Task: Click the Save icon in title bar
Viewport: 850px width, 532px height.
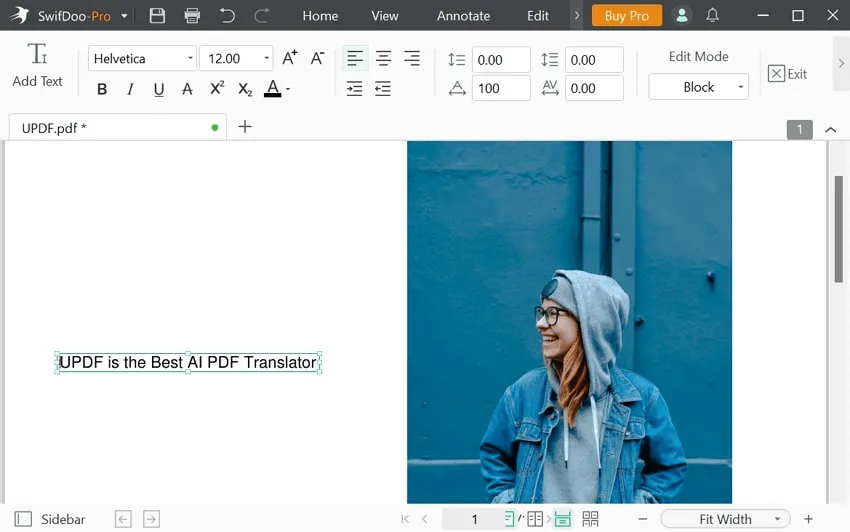Action: pos(157,16)
